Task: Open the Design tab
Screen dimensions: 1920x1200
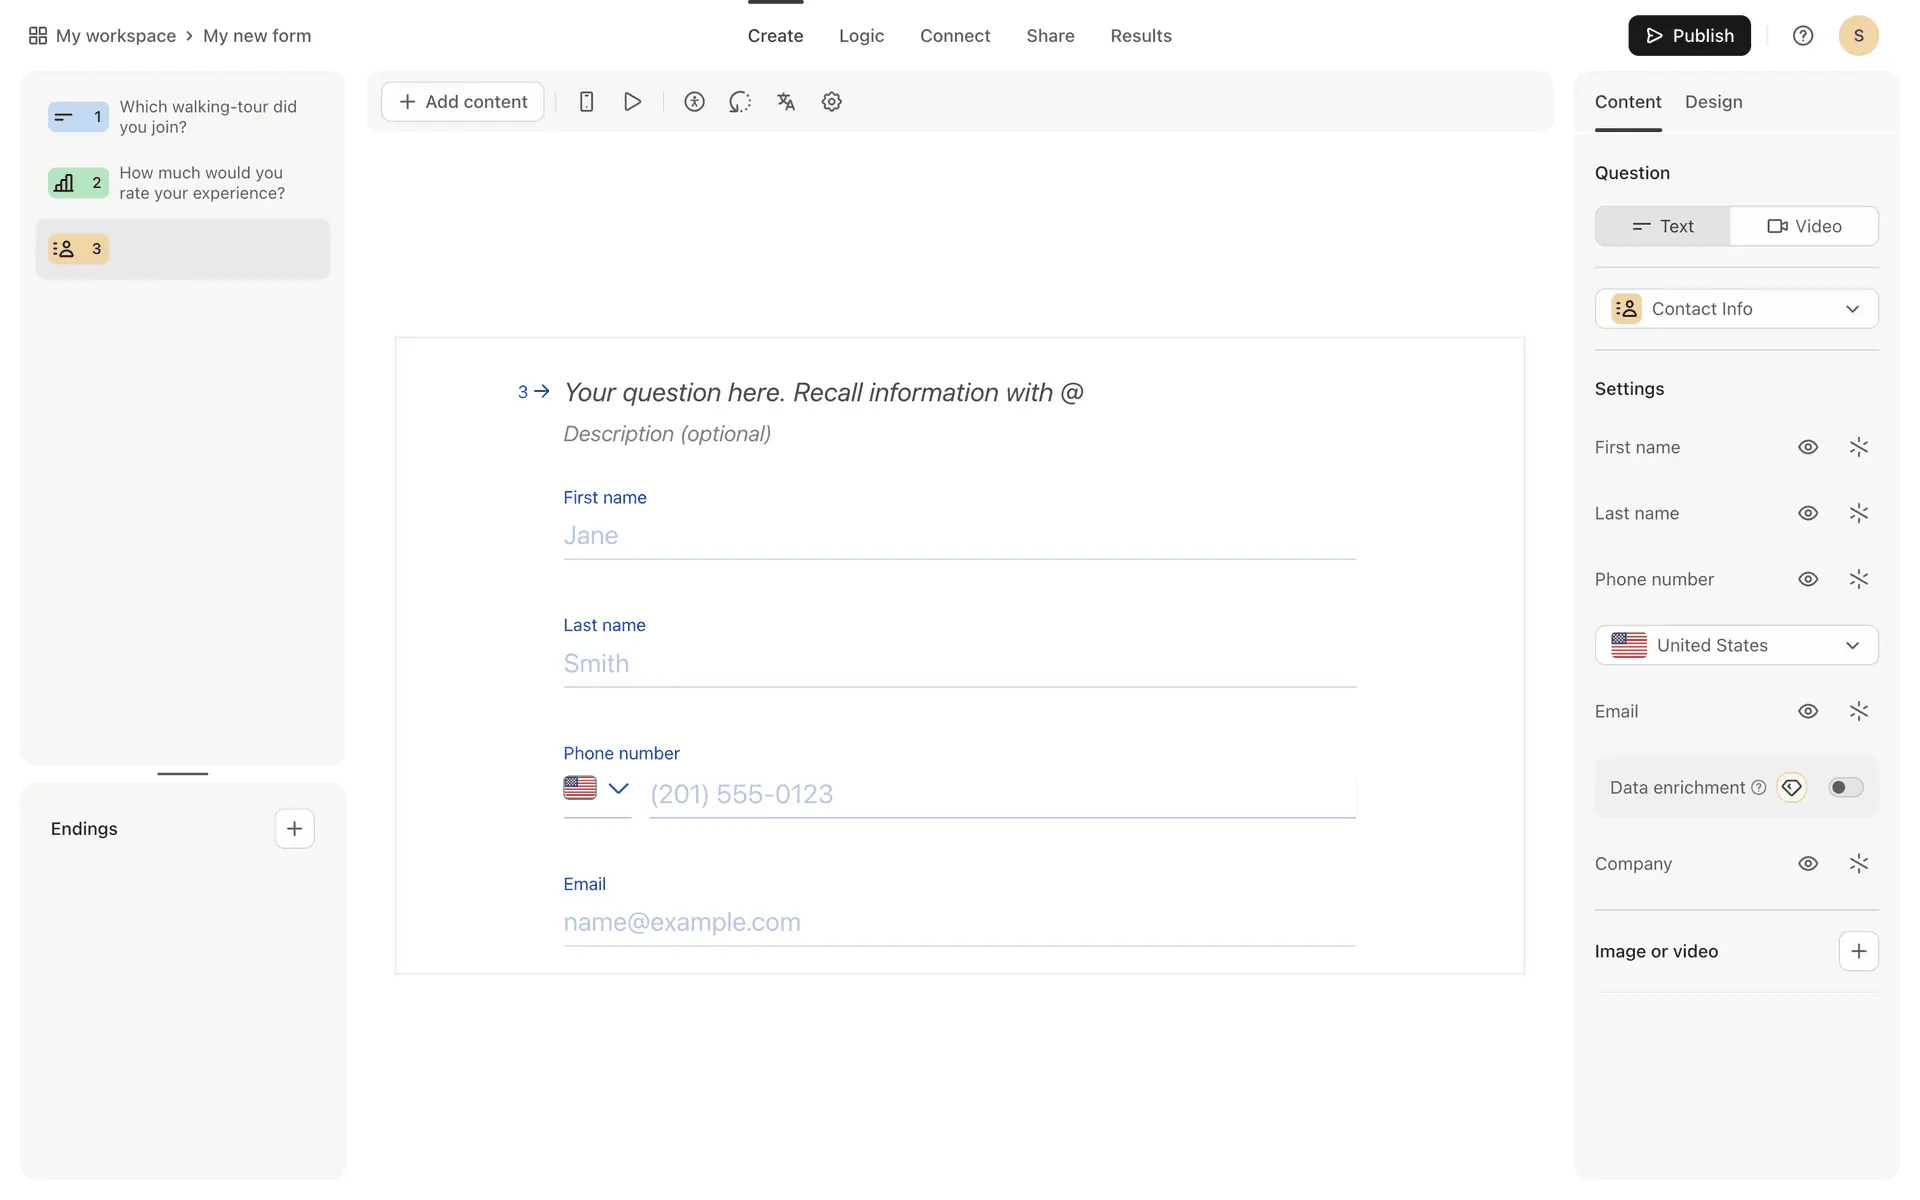Action: coord(1713,102)
